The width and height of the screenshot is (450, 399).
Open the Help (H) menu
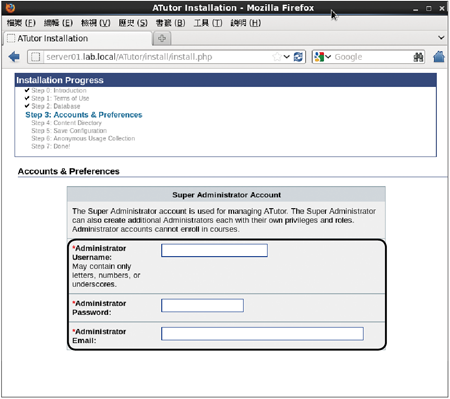(246, 23)
